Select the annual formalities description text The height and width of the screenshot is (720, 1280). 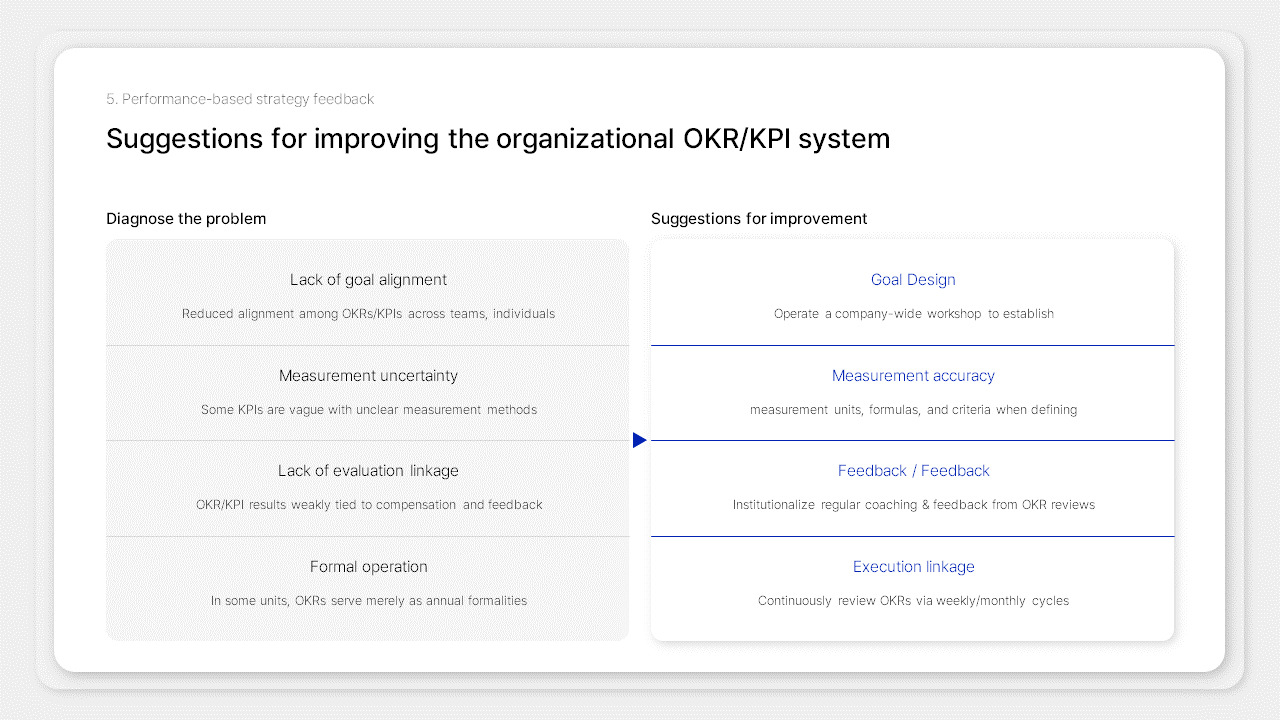(x=368, y=600)
